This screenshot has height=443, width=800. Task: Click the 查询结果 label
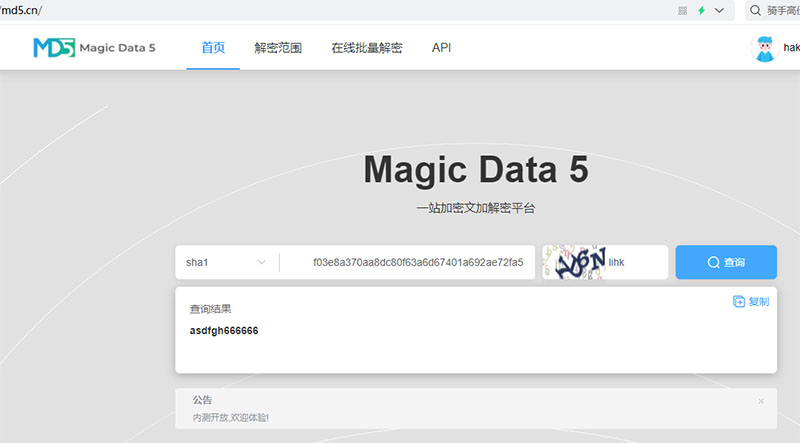[210, 309]
